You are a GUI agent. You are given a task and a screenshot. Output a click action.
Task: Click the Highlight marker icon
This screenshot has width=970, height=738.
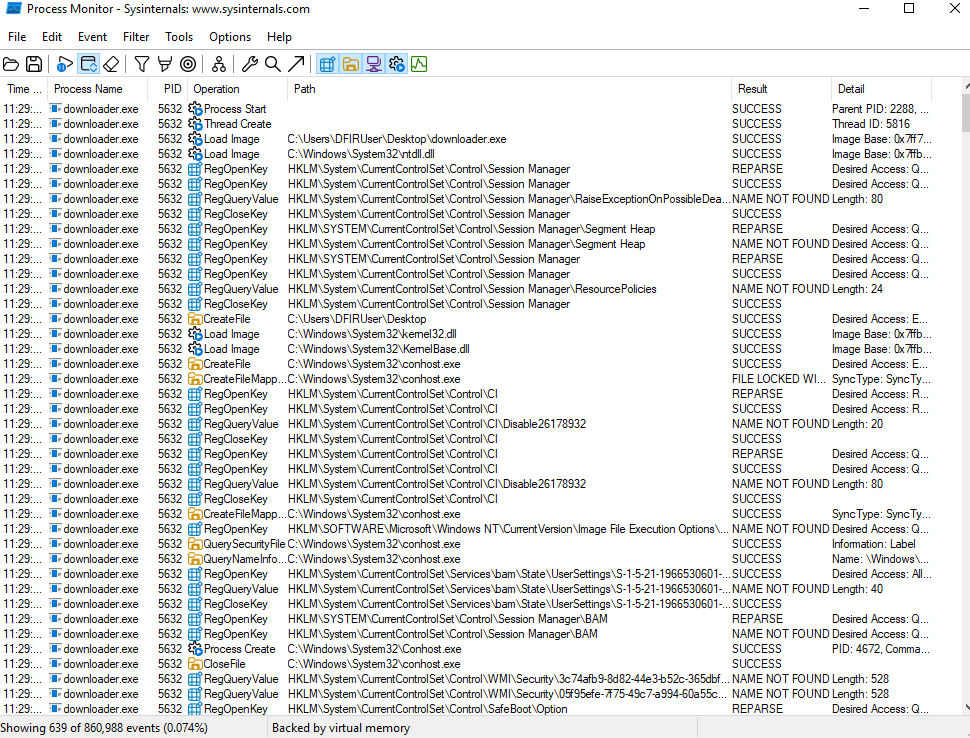pyautogui.click(x=164, y=64)
